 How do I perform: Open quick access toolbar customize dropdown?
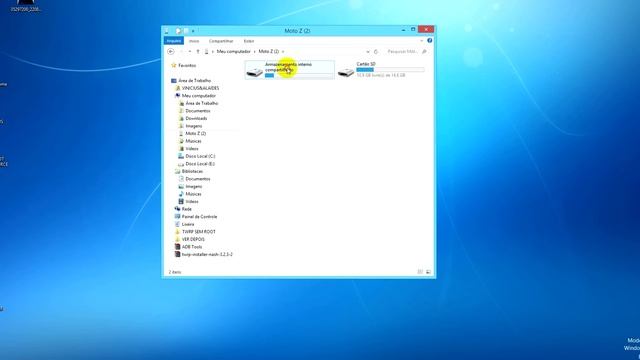(193, 31)
